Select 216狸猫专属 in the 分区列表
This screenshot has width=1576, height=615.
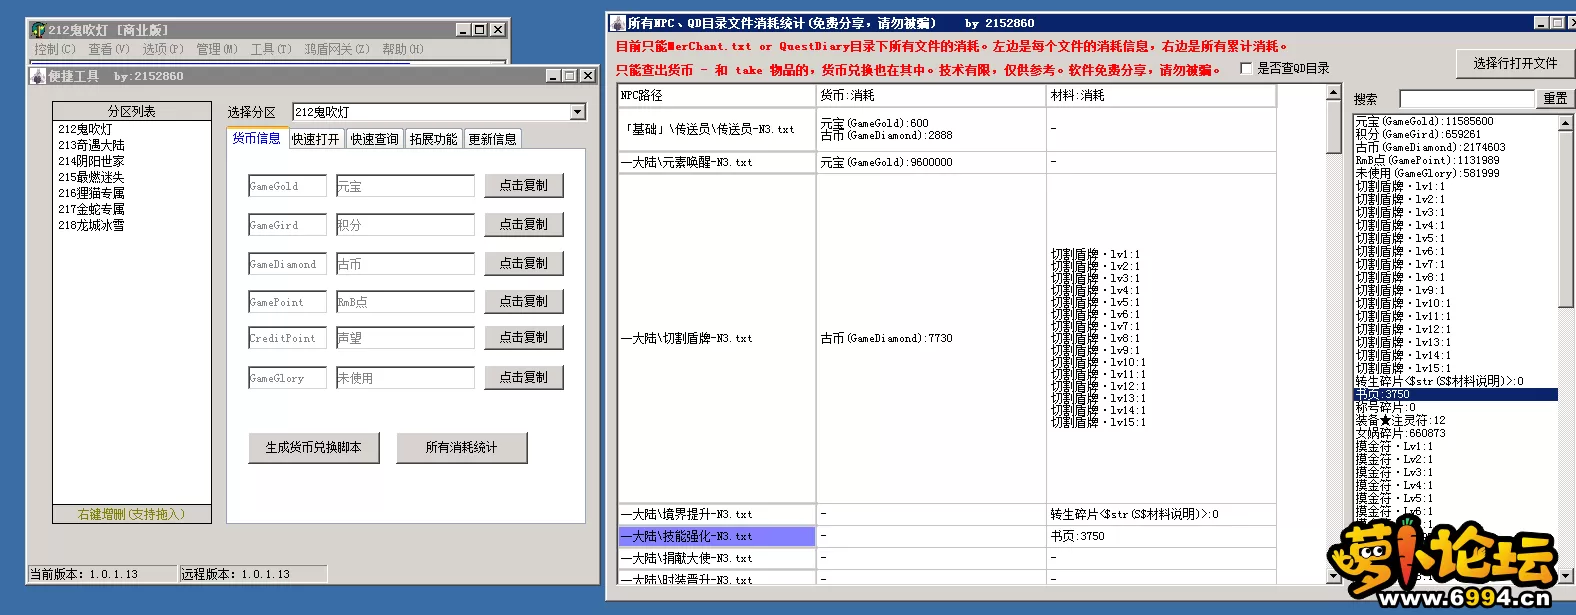coord(91,193)
